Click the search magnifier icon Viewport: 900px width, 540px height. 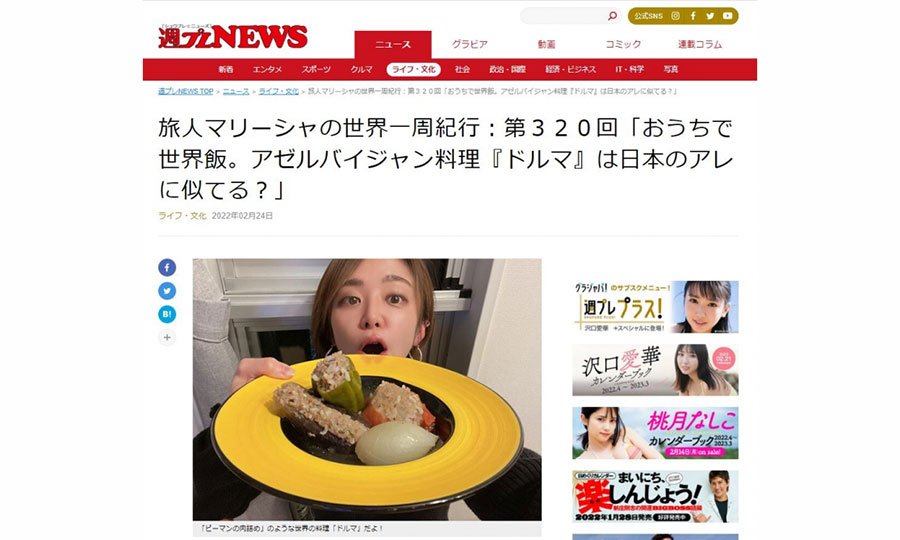(612, 16)
